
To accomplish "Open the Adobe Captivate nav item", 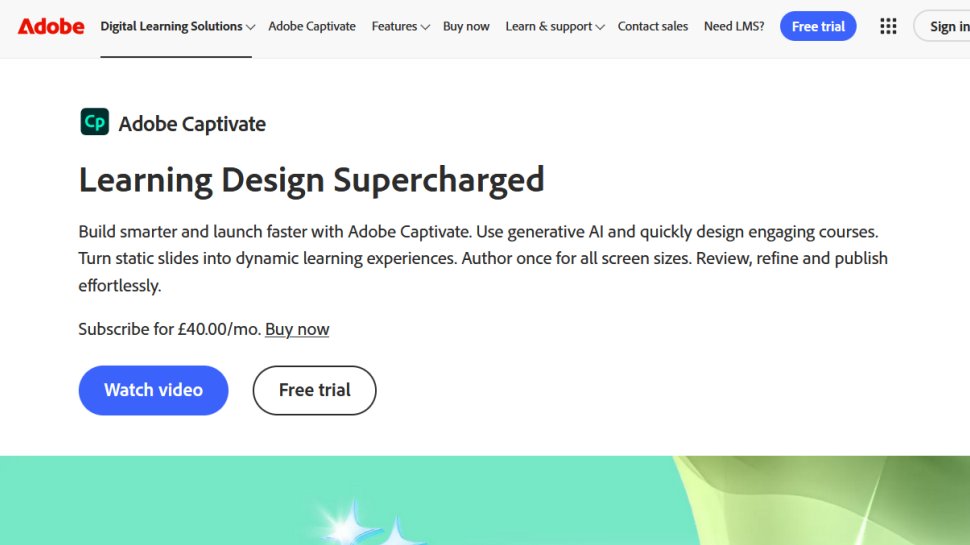I will click(x=312, y=27).
